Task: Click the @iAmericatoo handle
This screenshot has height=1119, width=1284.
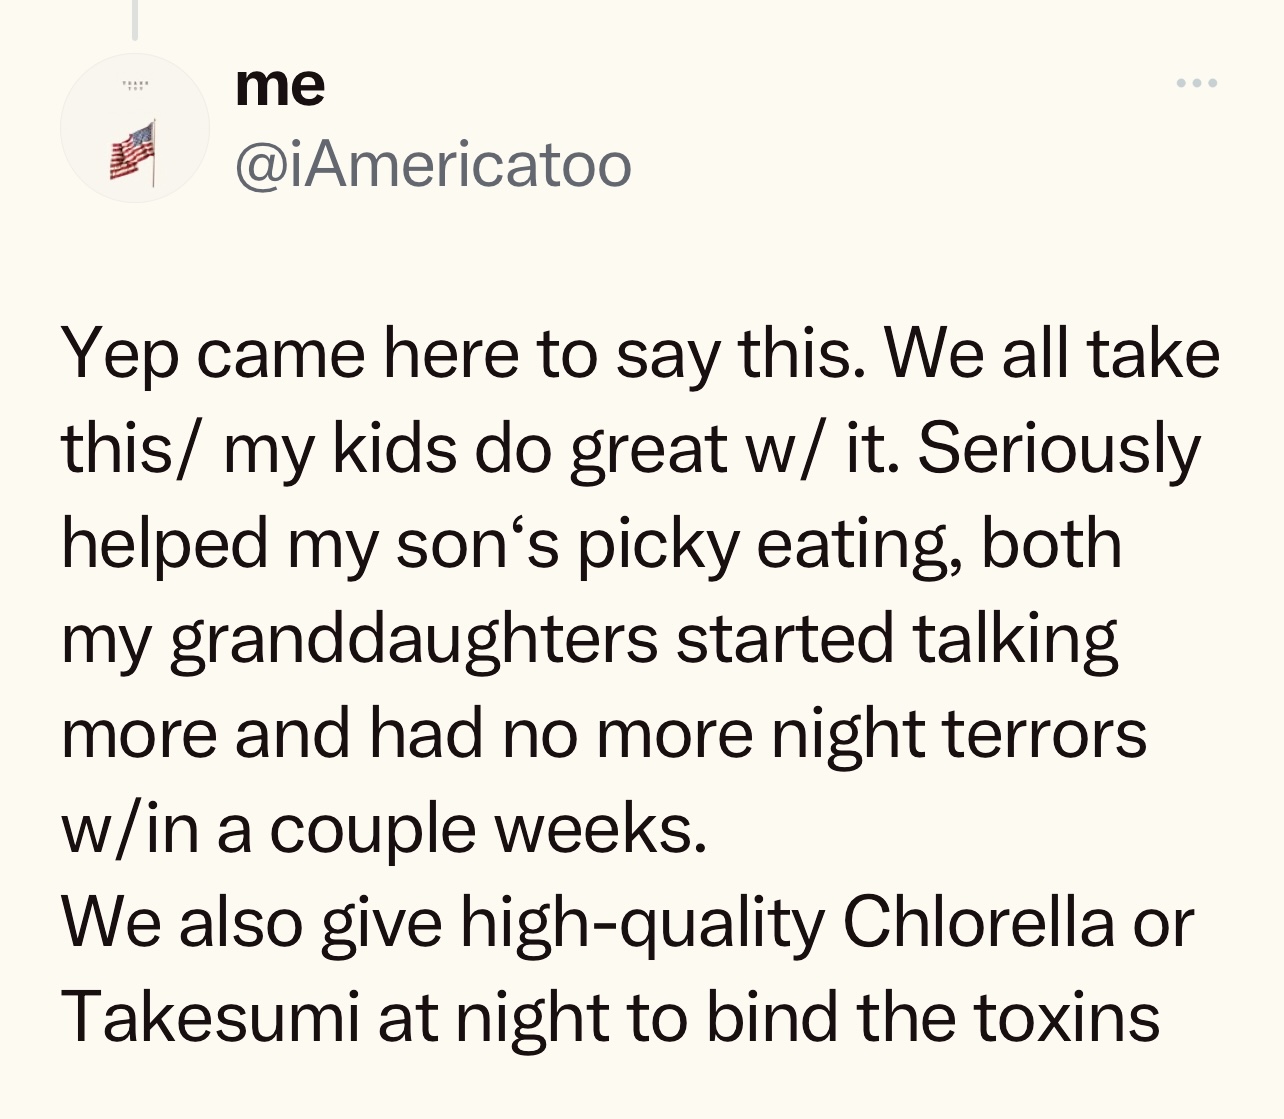Action: point(433,165)
